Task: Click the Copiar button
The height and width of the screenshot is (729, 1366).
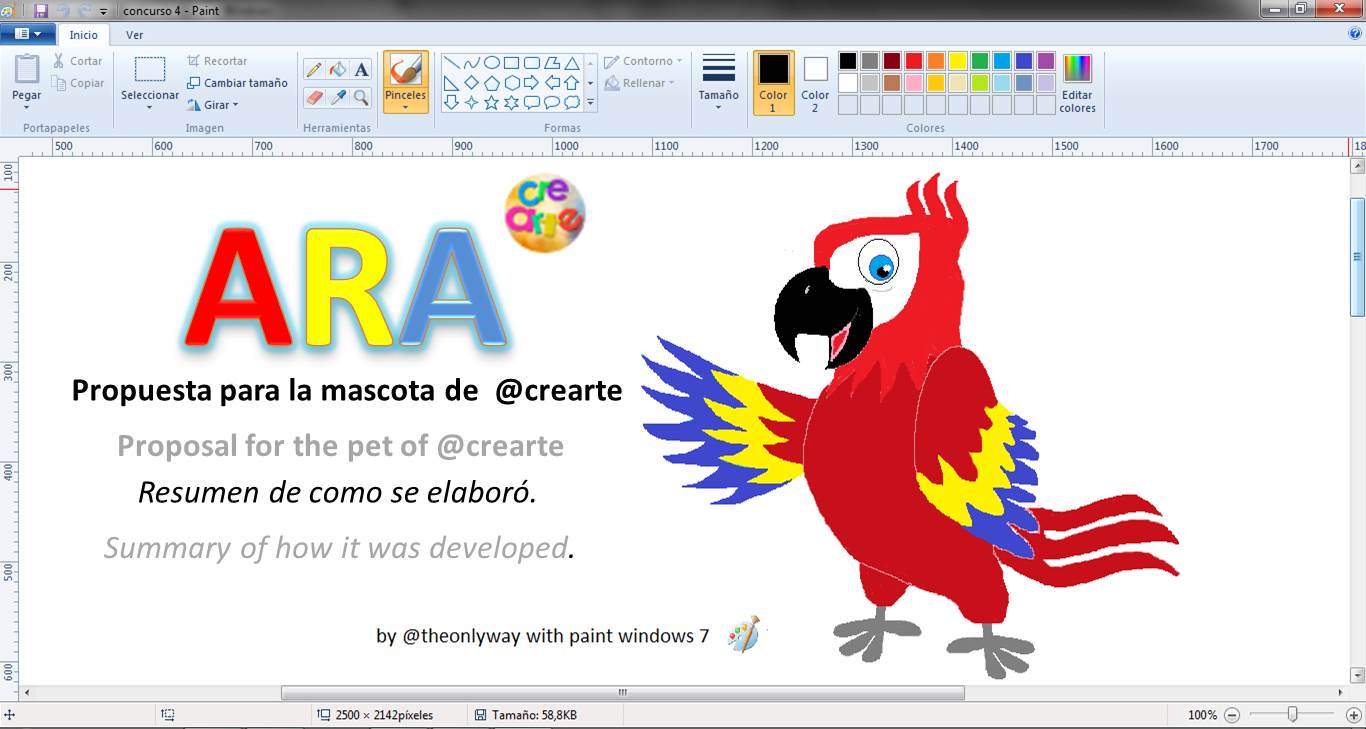Action: click(77, 83)
